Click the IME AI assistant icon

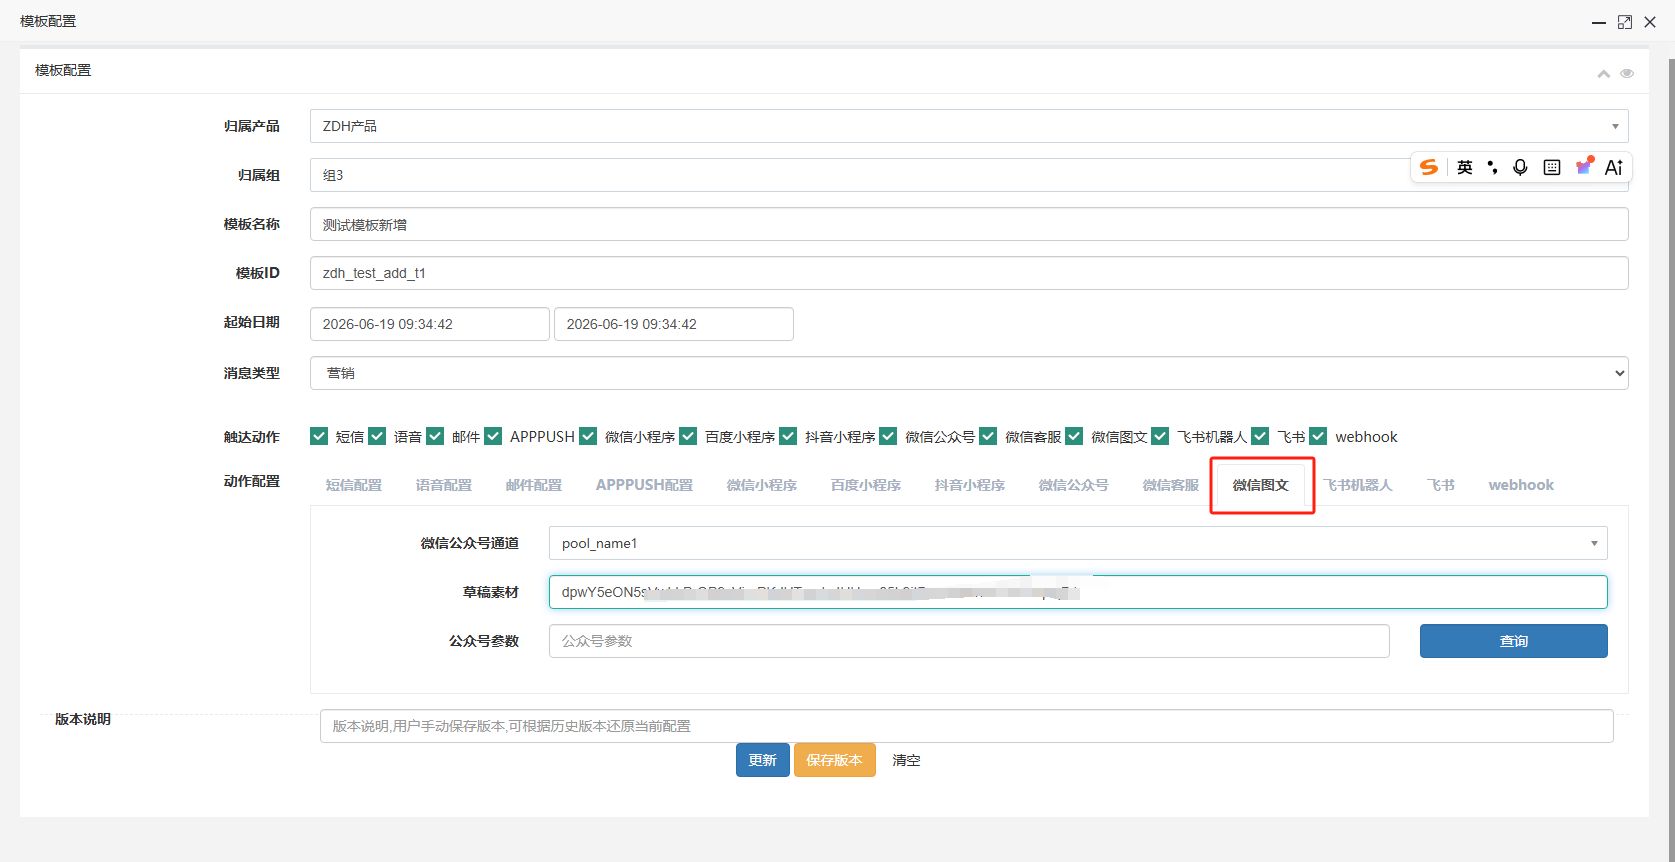1614,167
